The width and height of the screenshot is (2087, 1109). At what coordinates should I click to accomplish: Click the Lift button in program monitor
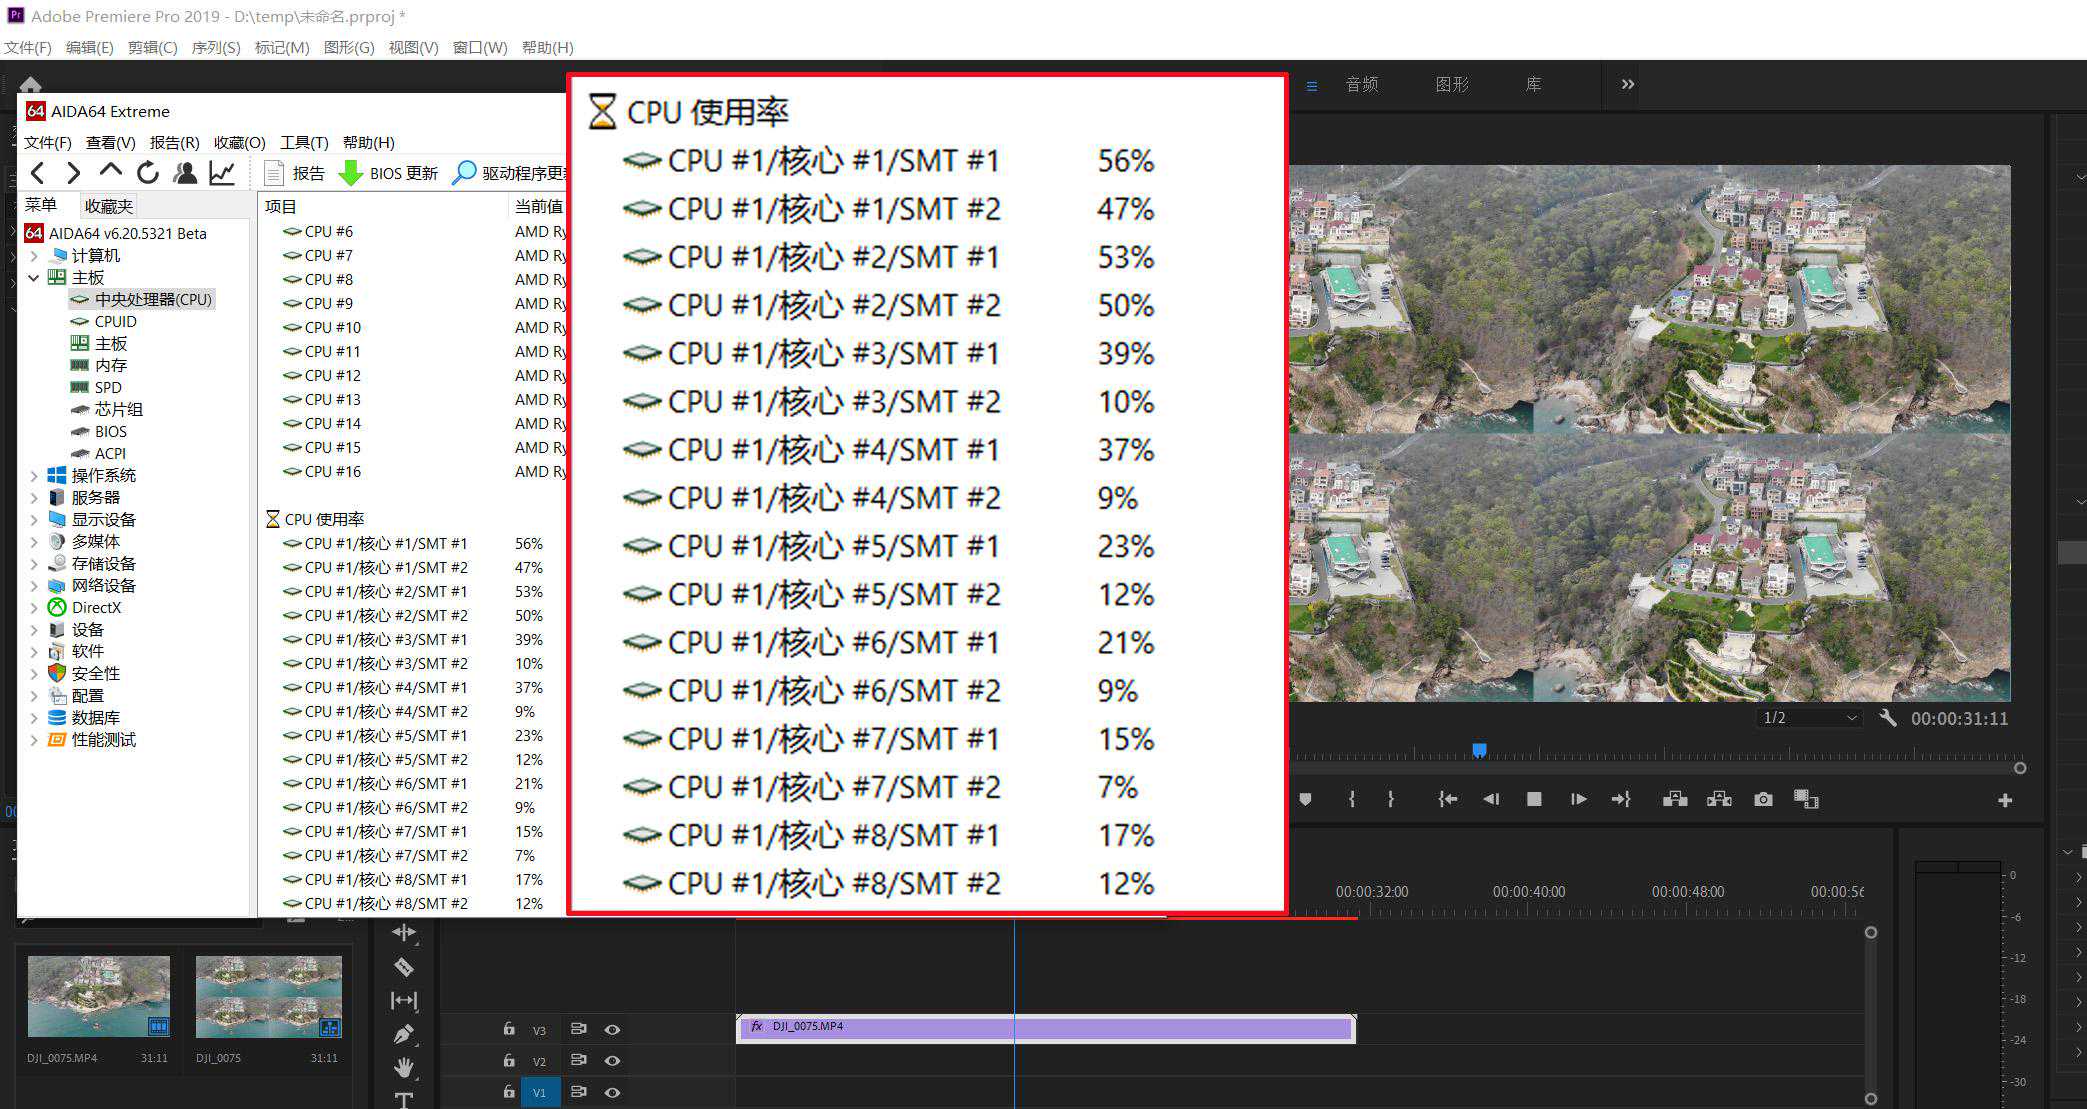[x=1675, y=799]
